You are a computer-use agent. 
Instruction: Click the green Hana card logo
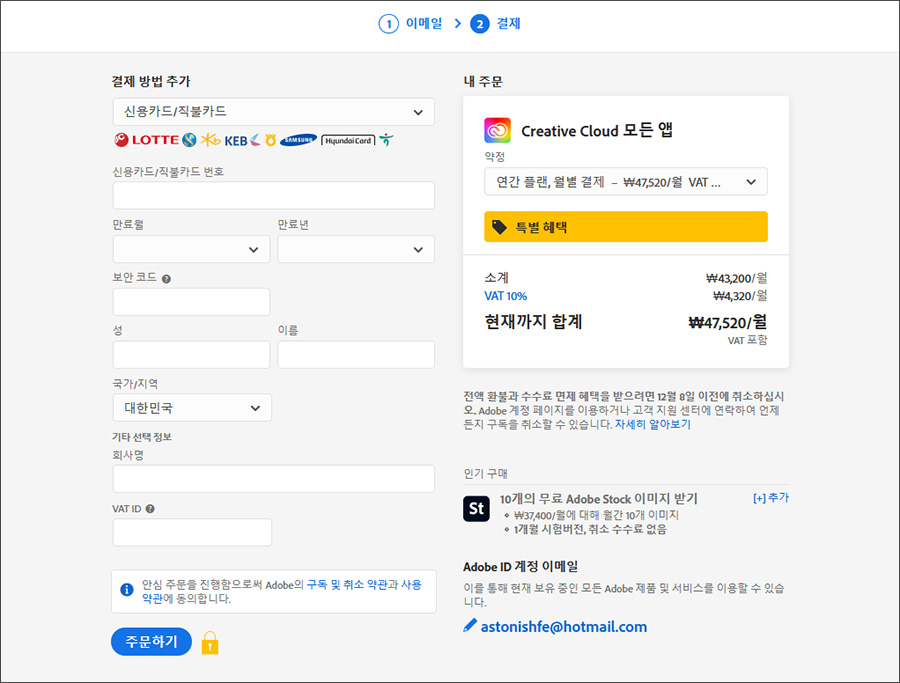(386, 139)
